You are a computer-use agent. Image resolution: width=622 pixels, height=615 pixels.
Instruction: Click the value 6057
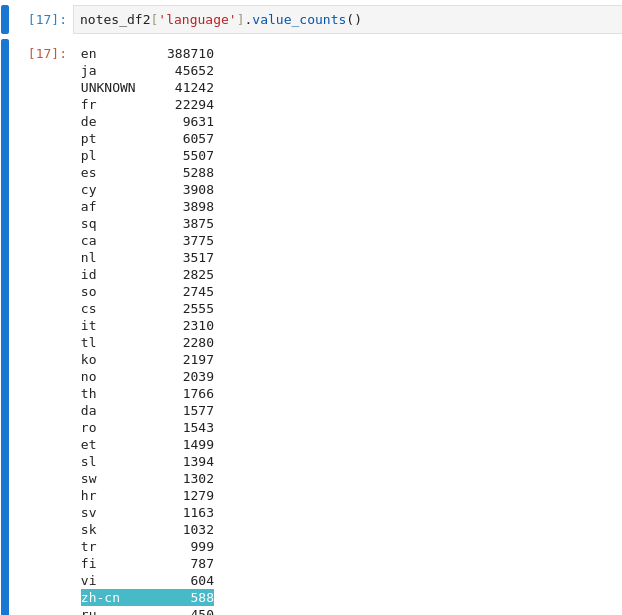point(198,139)
